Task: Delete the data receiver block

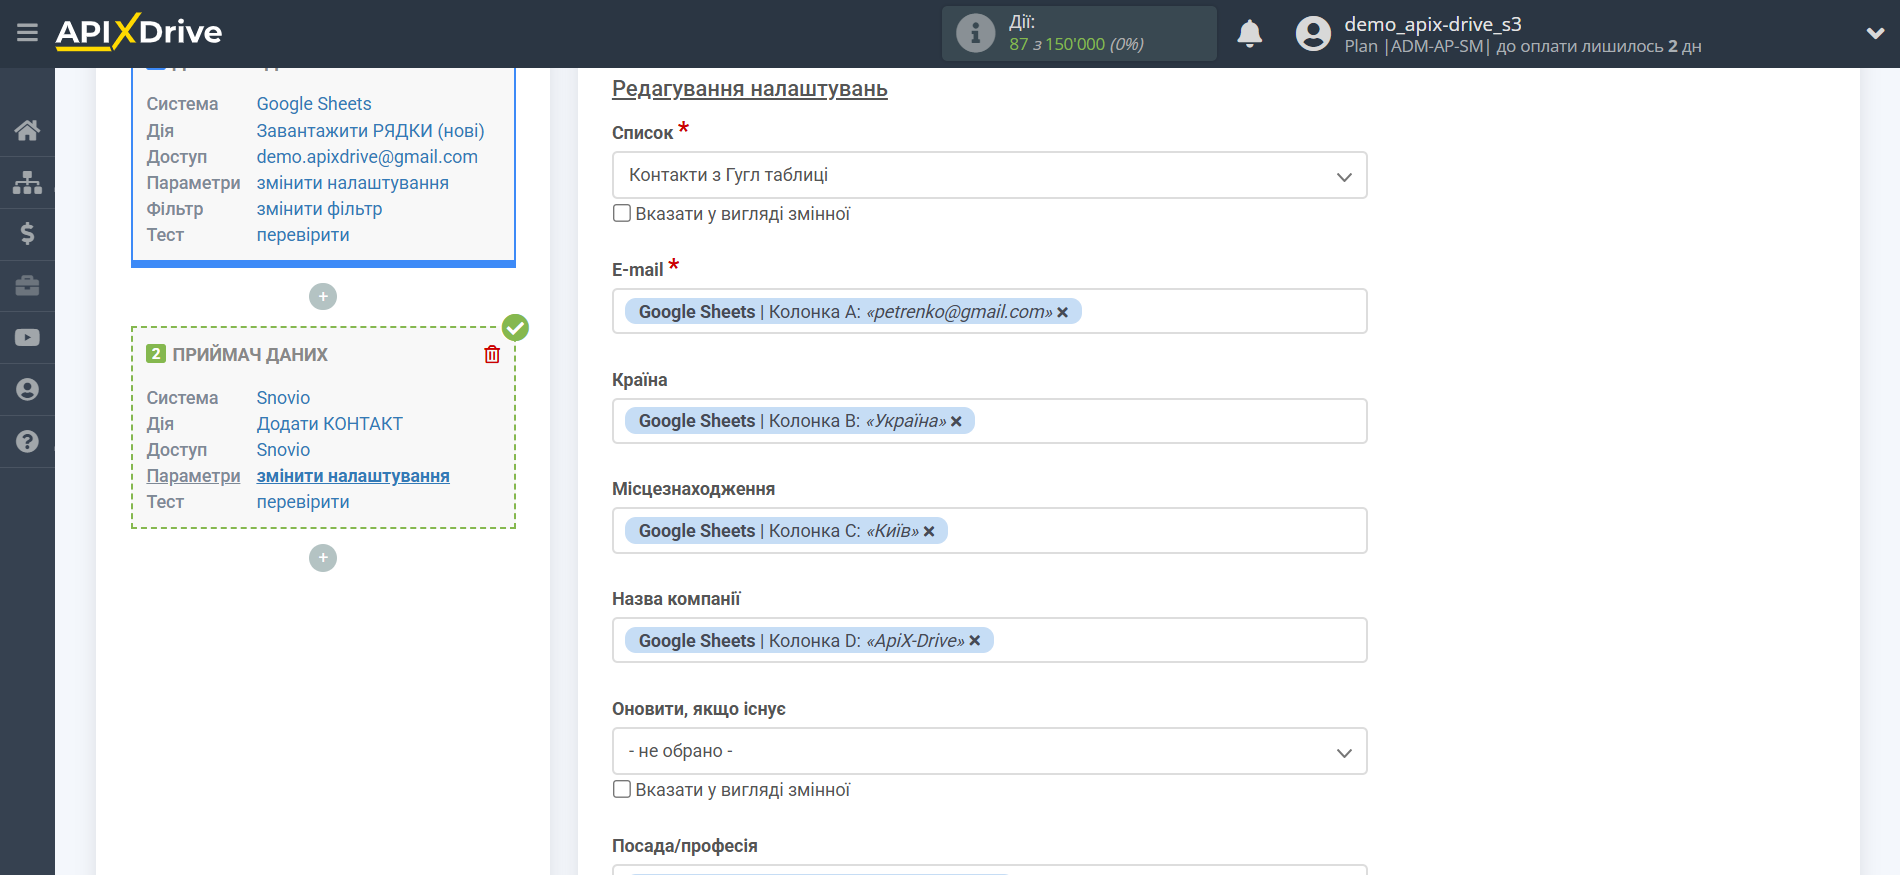Action: coord(492,354)
